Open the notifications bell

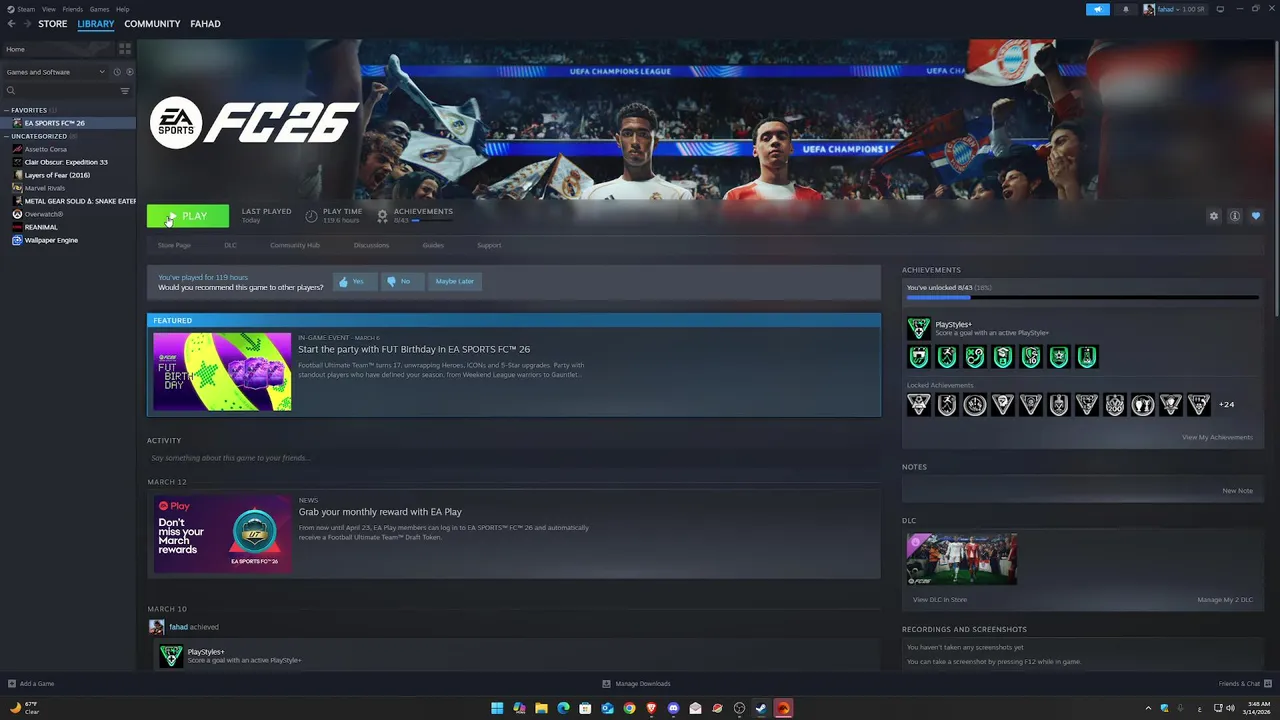[x=1125, y=9]
